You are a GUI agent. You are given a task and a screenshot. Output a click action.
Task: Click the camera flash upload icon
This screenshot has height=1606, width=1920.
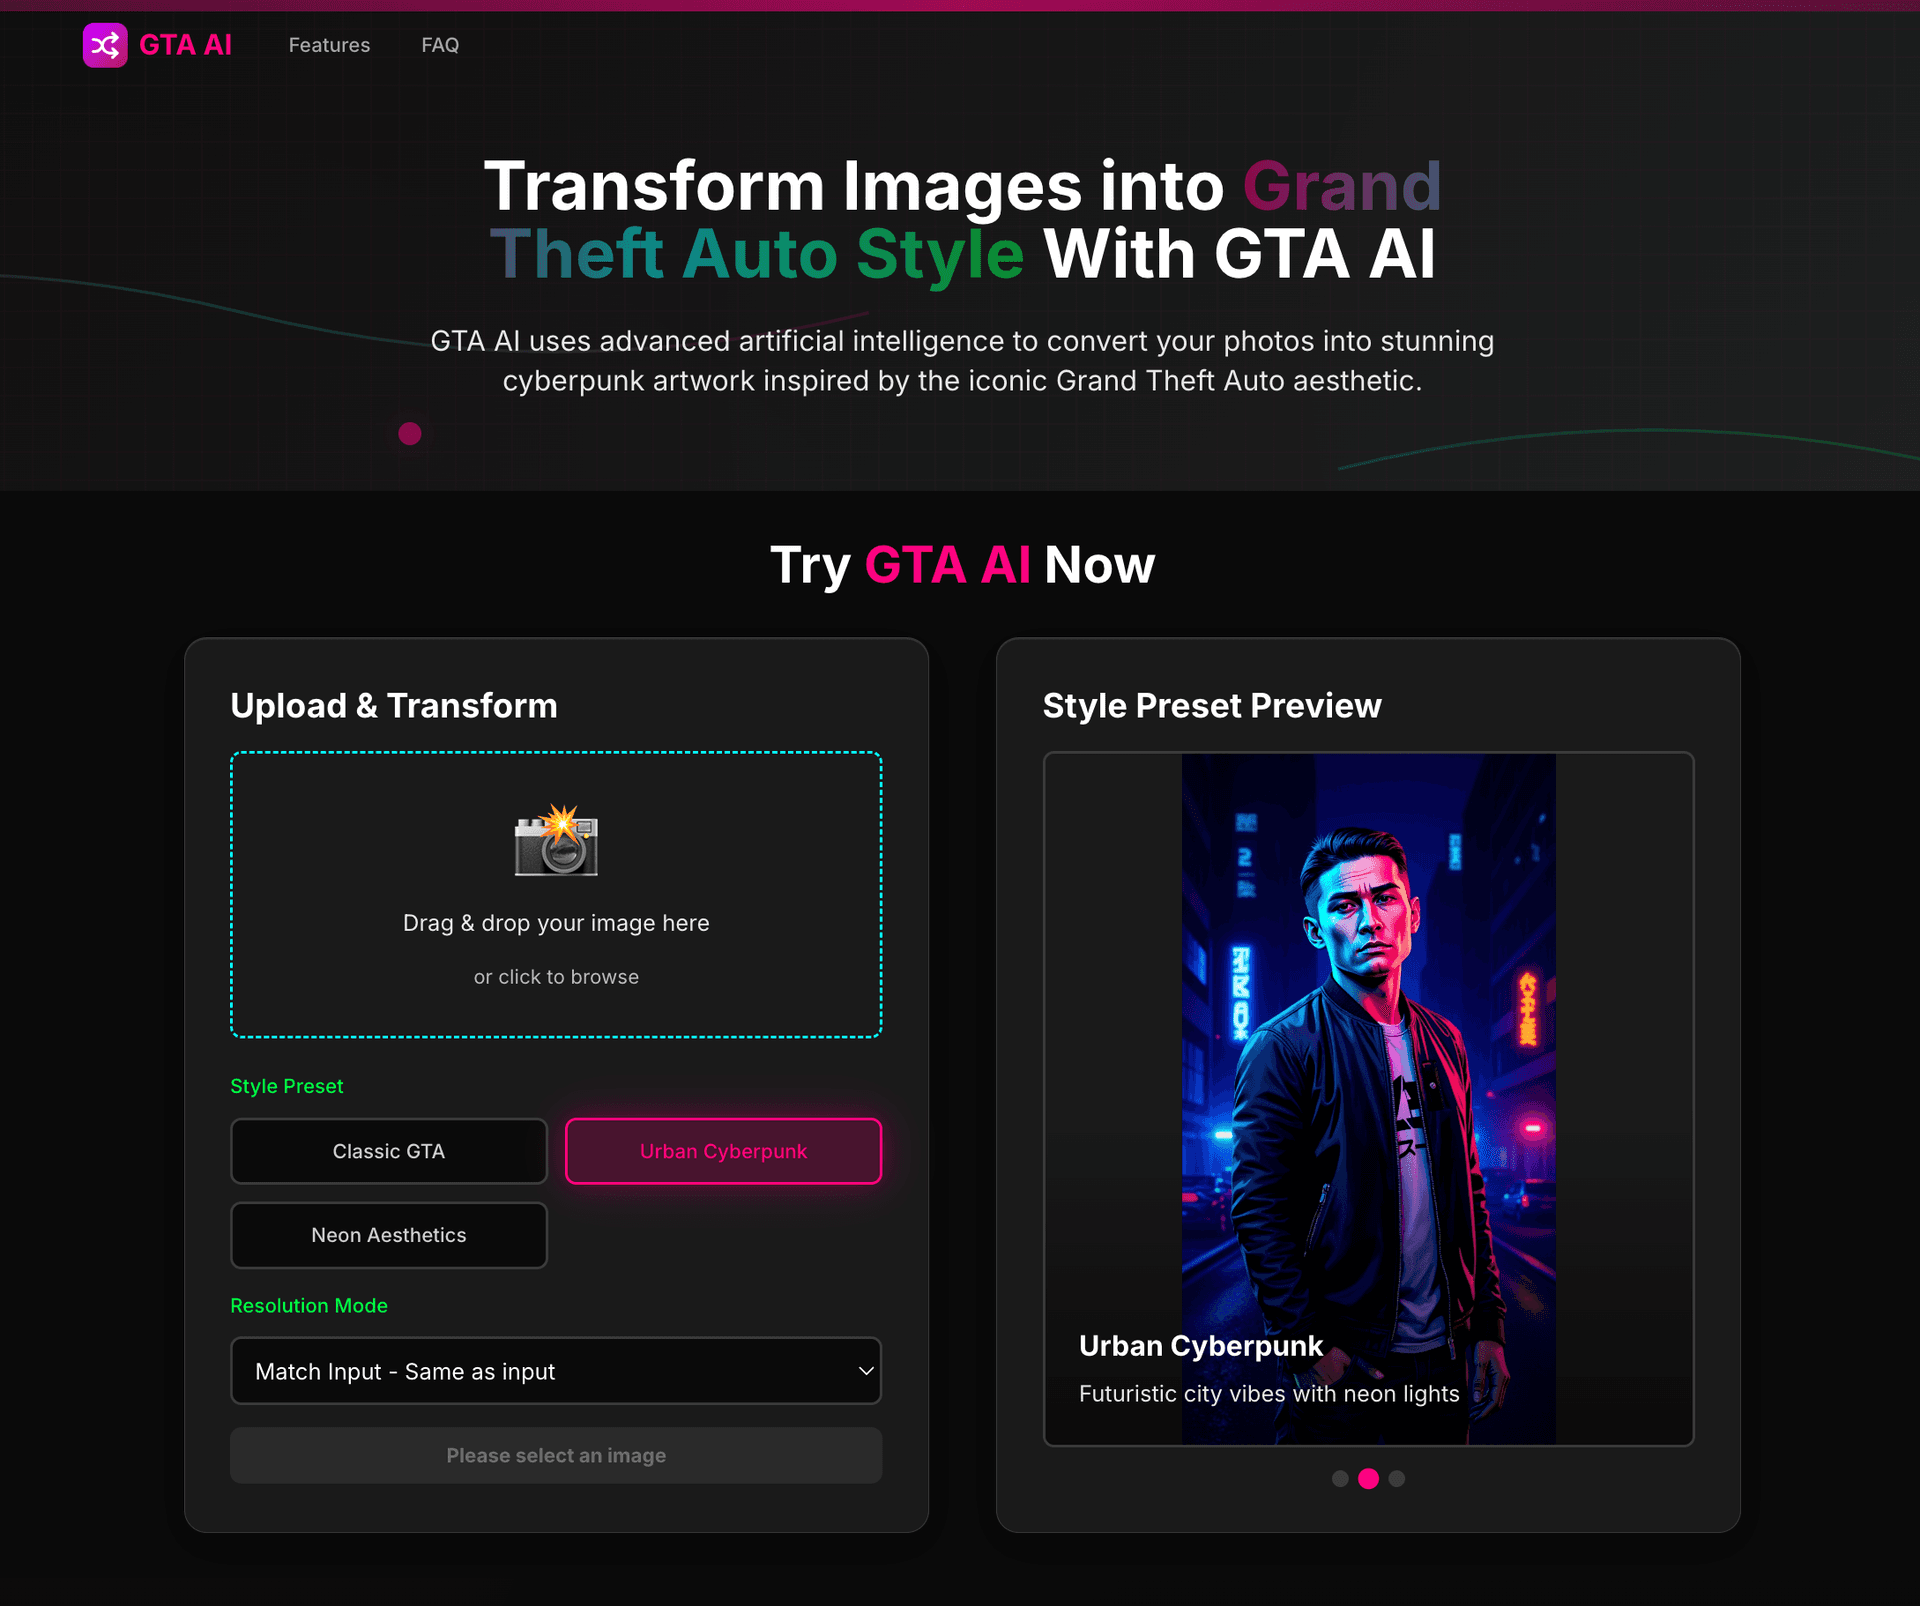tap(556, 841)
